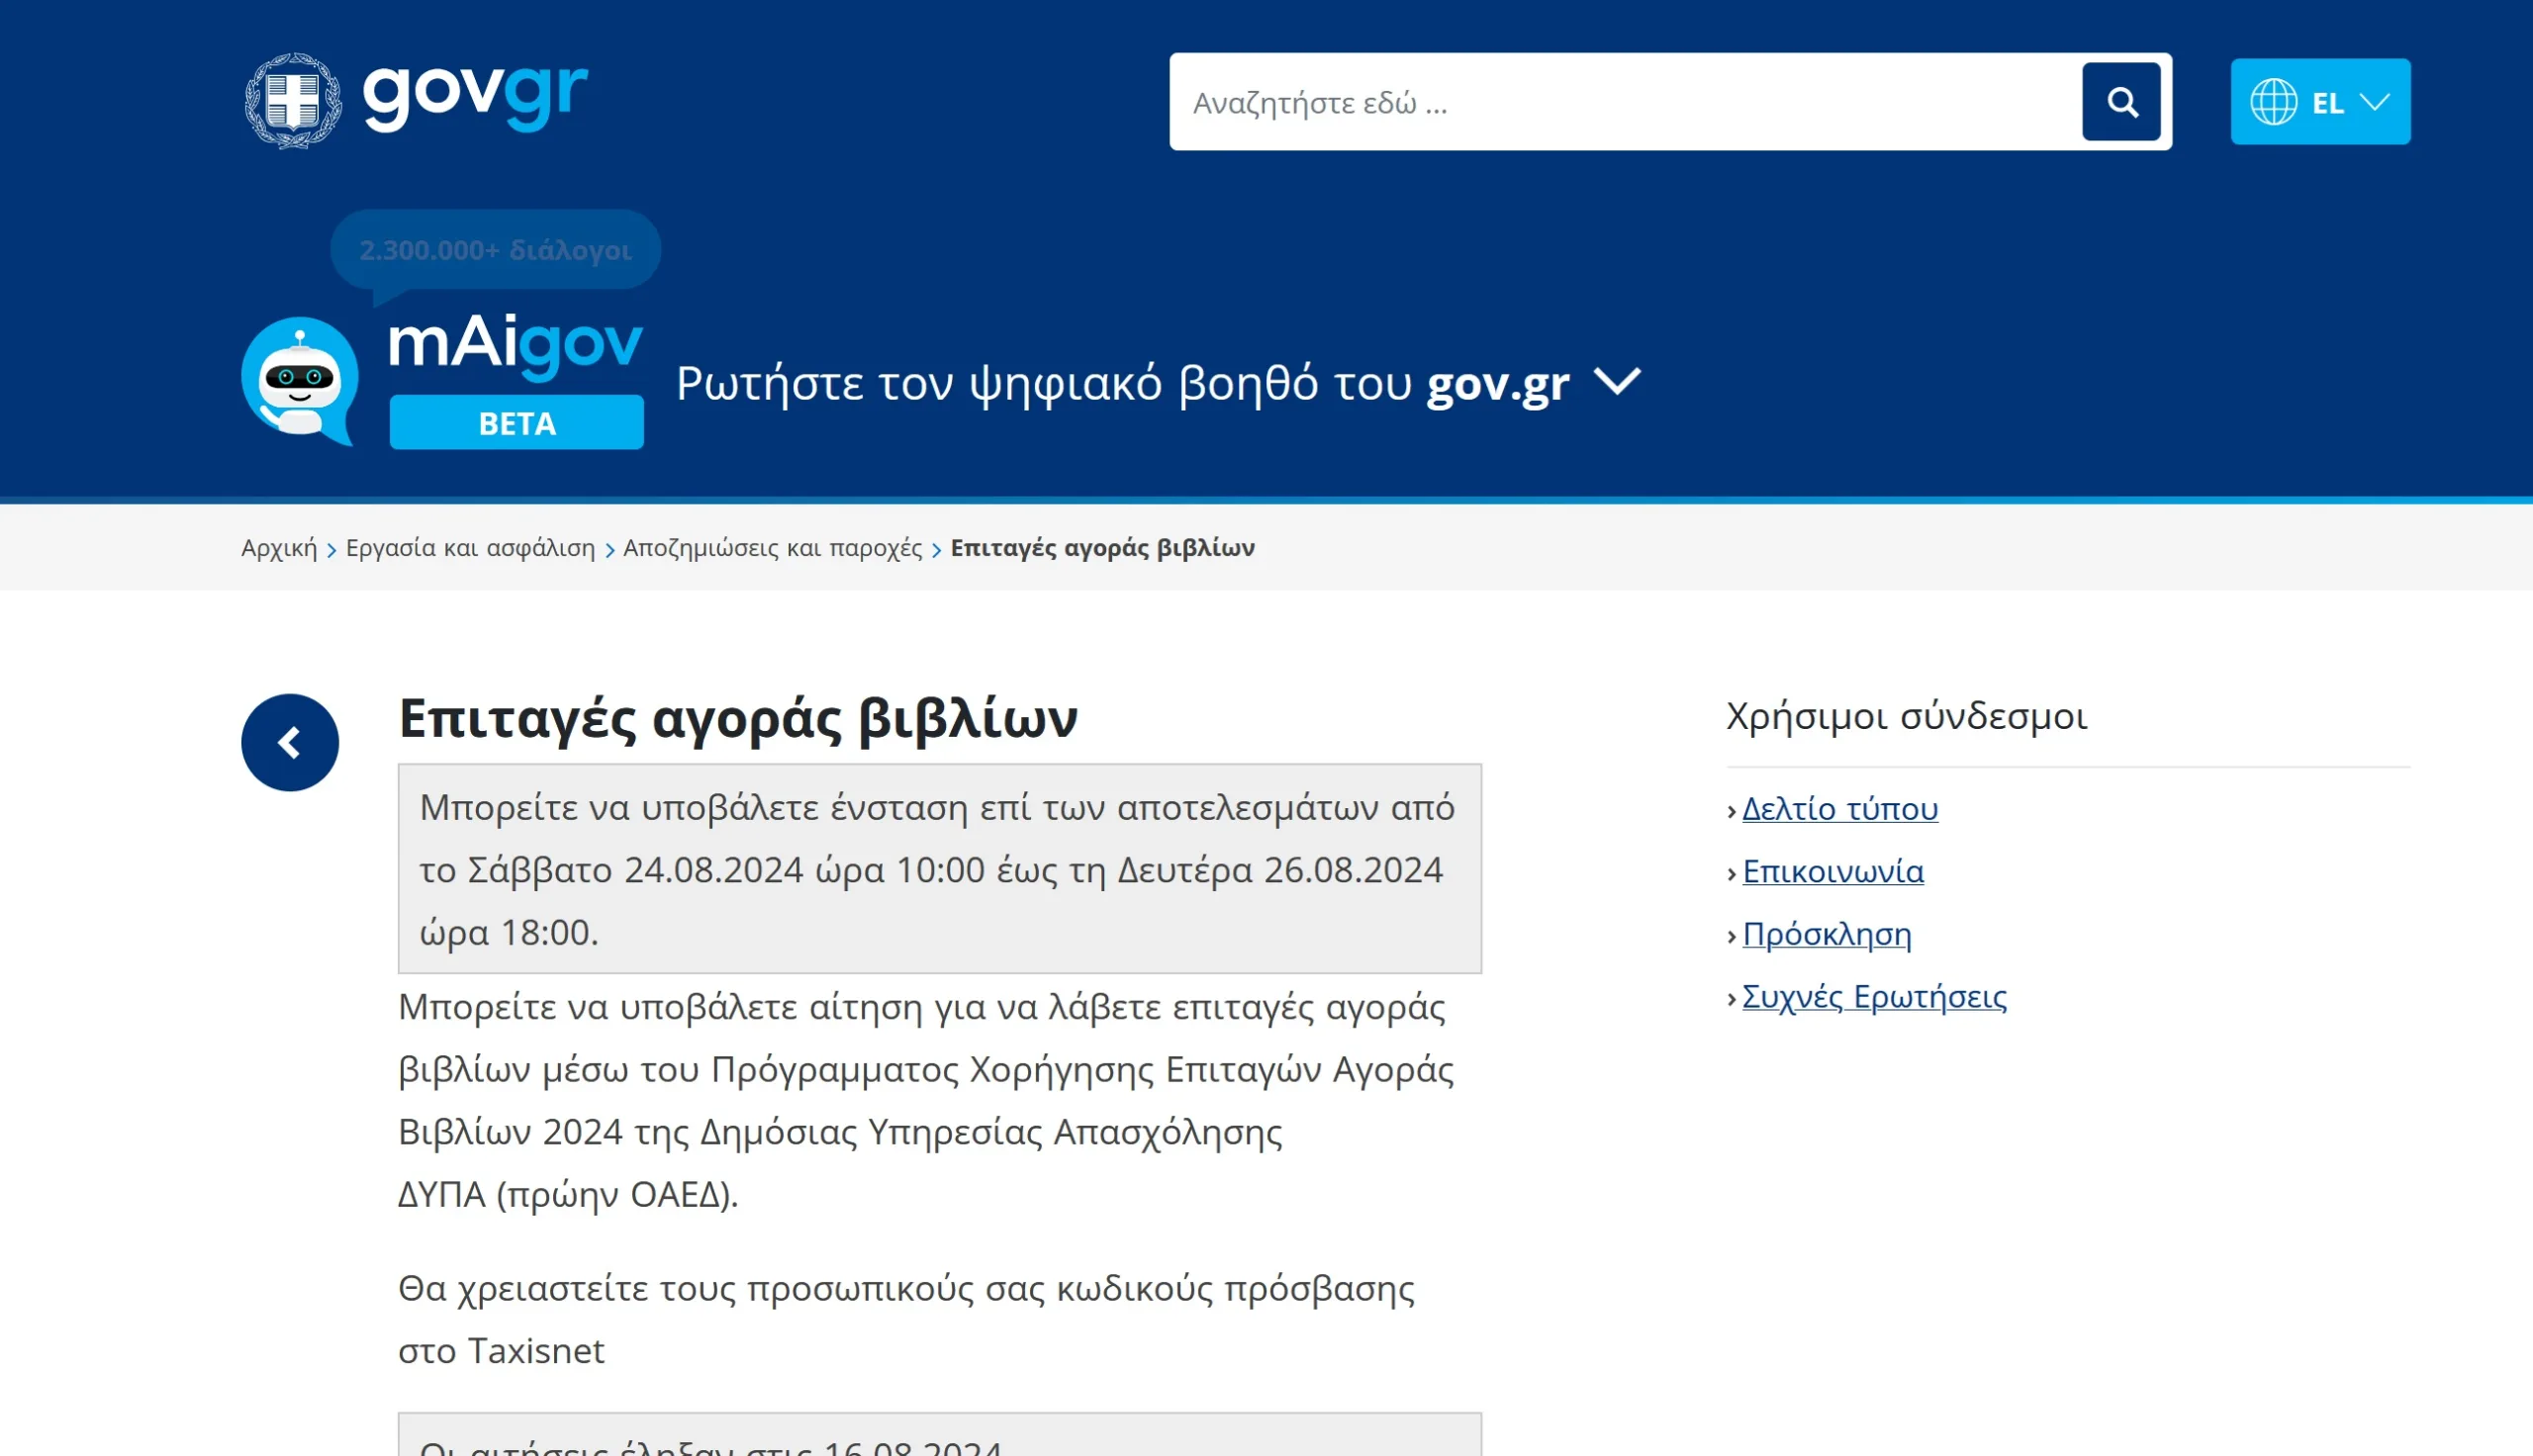
Task: Open the Δελτίο τύπου link
Action: 1840,809
